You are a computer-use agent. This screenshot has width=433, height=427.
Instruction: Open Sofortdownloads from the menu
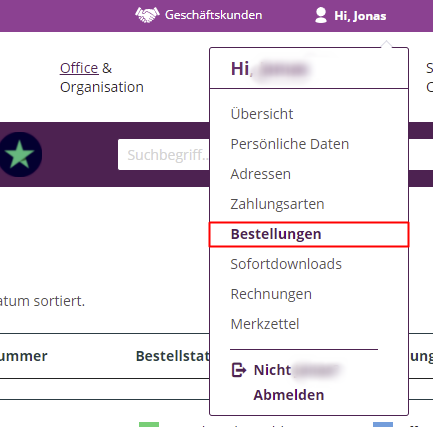click(x=286, y=264)
